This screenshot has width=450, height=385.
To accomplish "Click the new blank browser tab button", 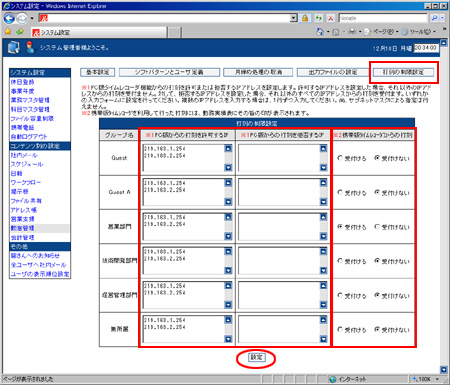I will pyautogui.click(x=174, y=33).
